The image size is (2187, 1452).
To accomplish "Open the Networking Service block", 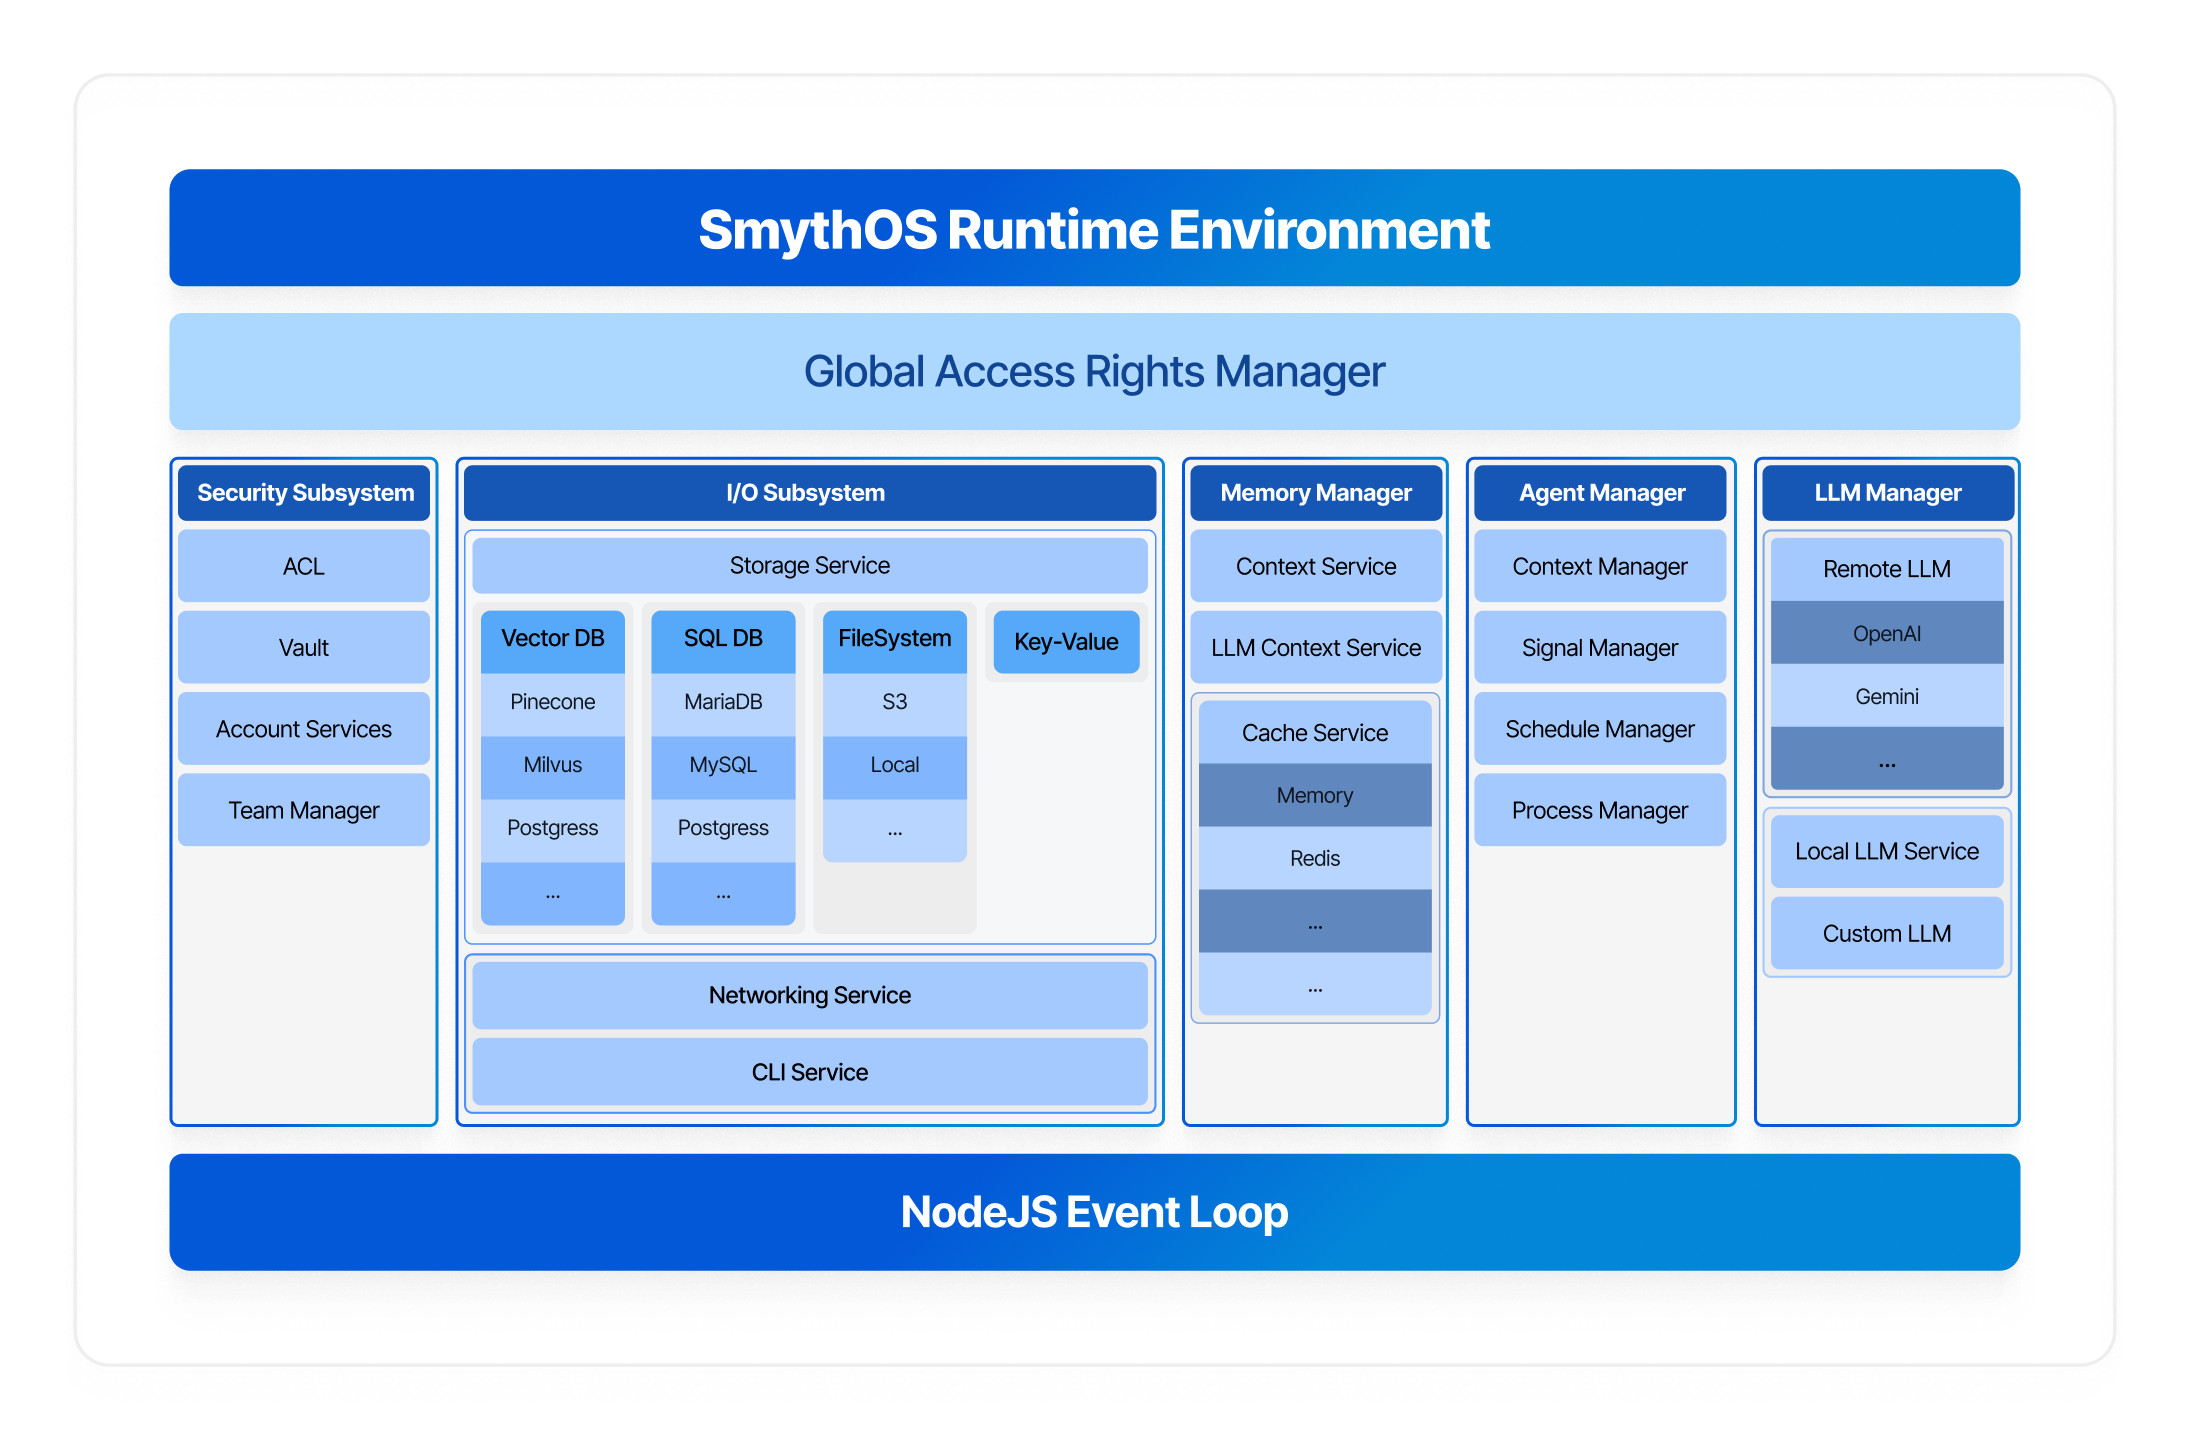I will [x=809, y=995].
